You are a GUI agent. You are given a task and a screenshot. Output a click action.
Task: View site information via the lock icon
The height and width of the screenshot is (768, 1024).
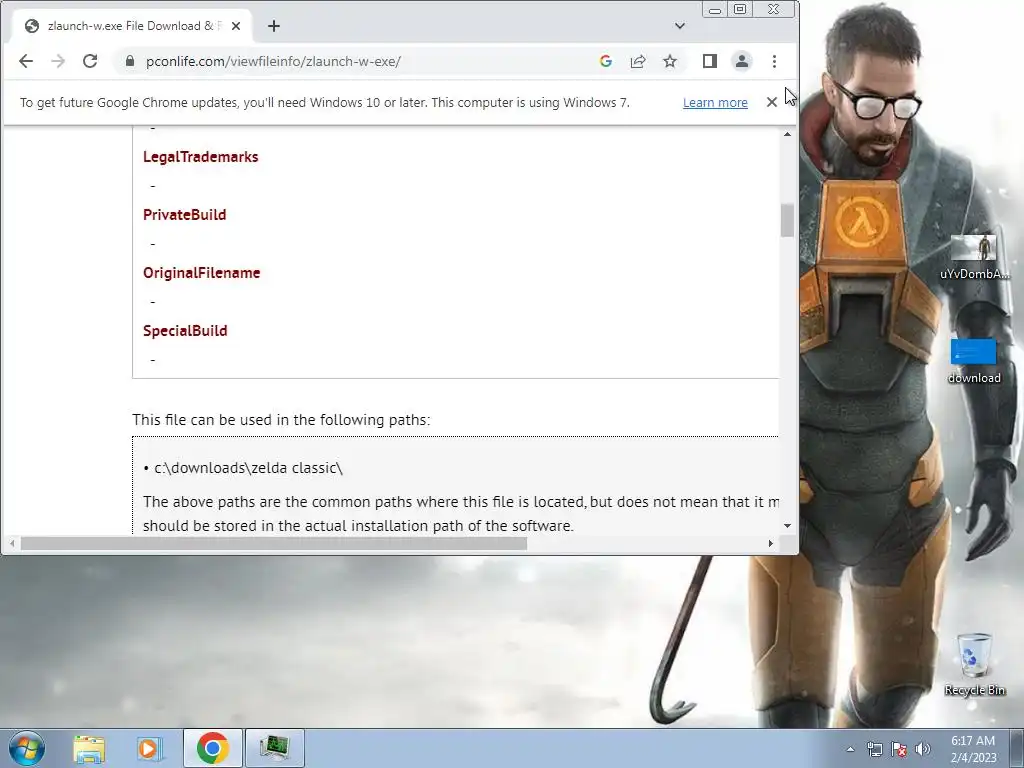tap(130, 61)
